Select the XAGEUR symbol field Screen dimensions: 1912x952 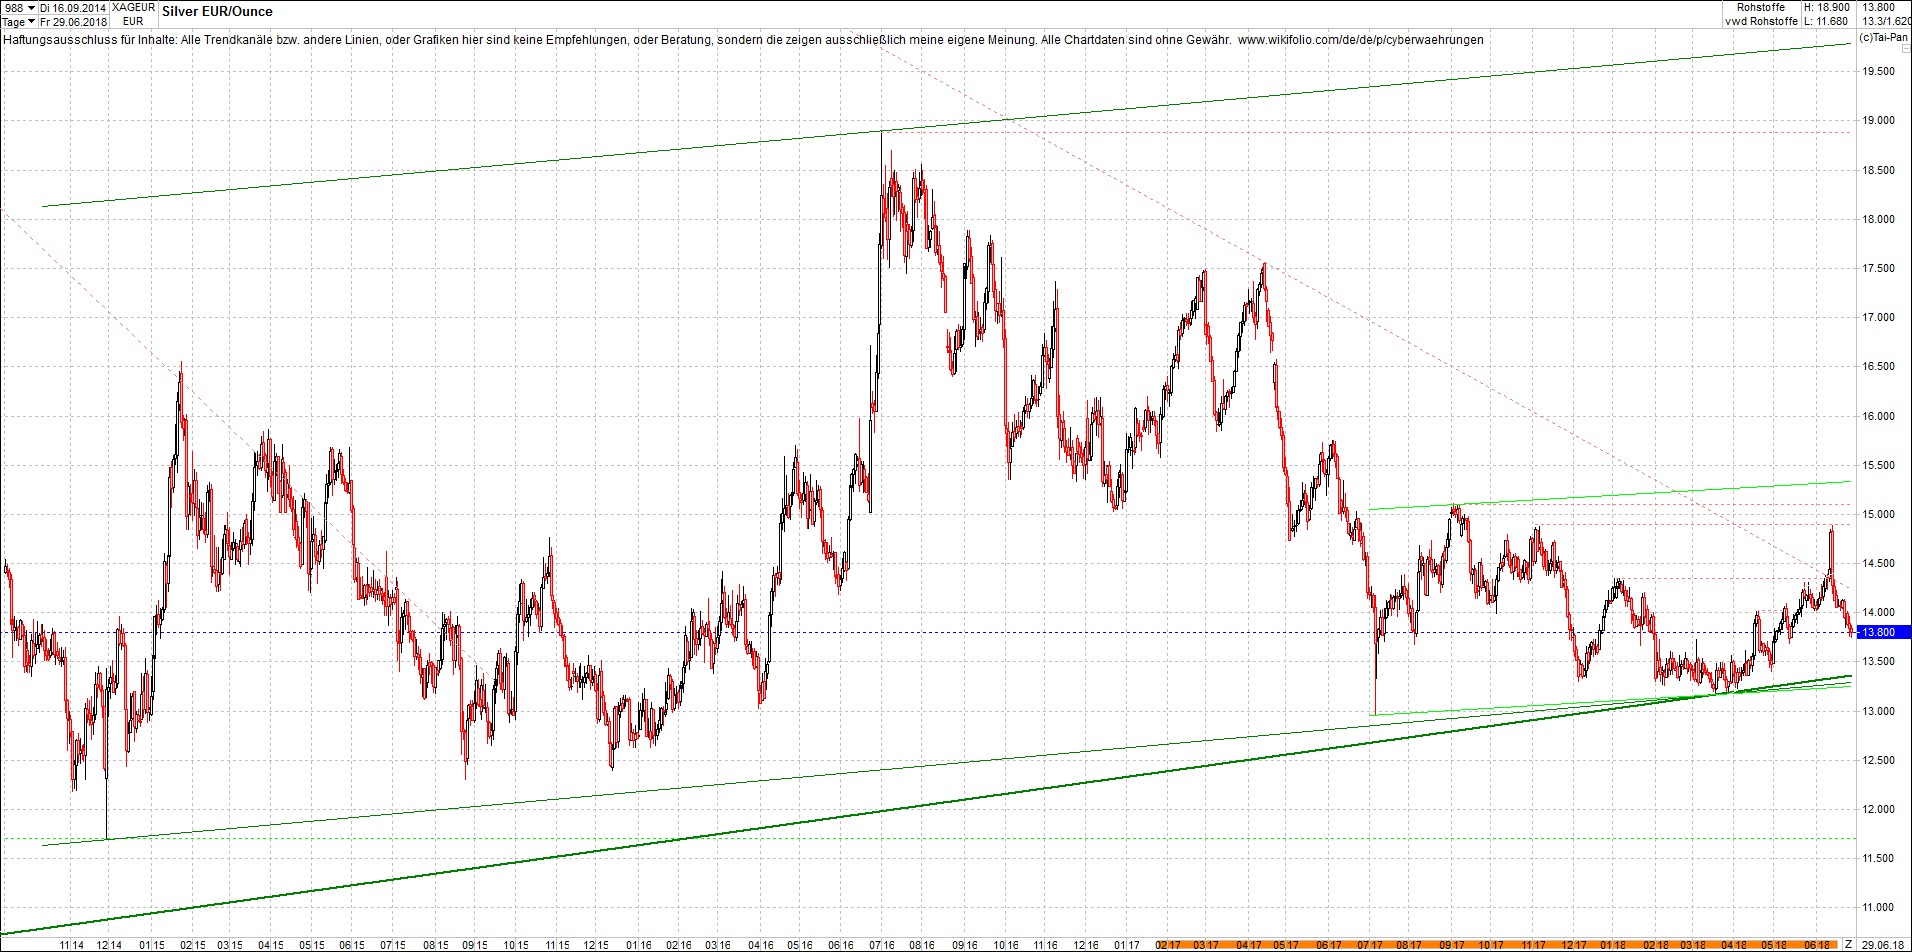(133, 8)
